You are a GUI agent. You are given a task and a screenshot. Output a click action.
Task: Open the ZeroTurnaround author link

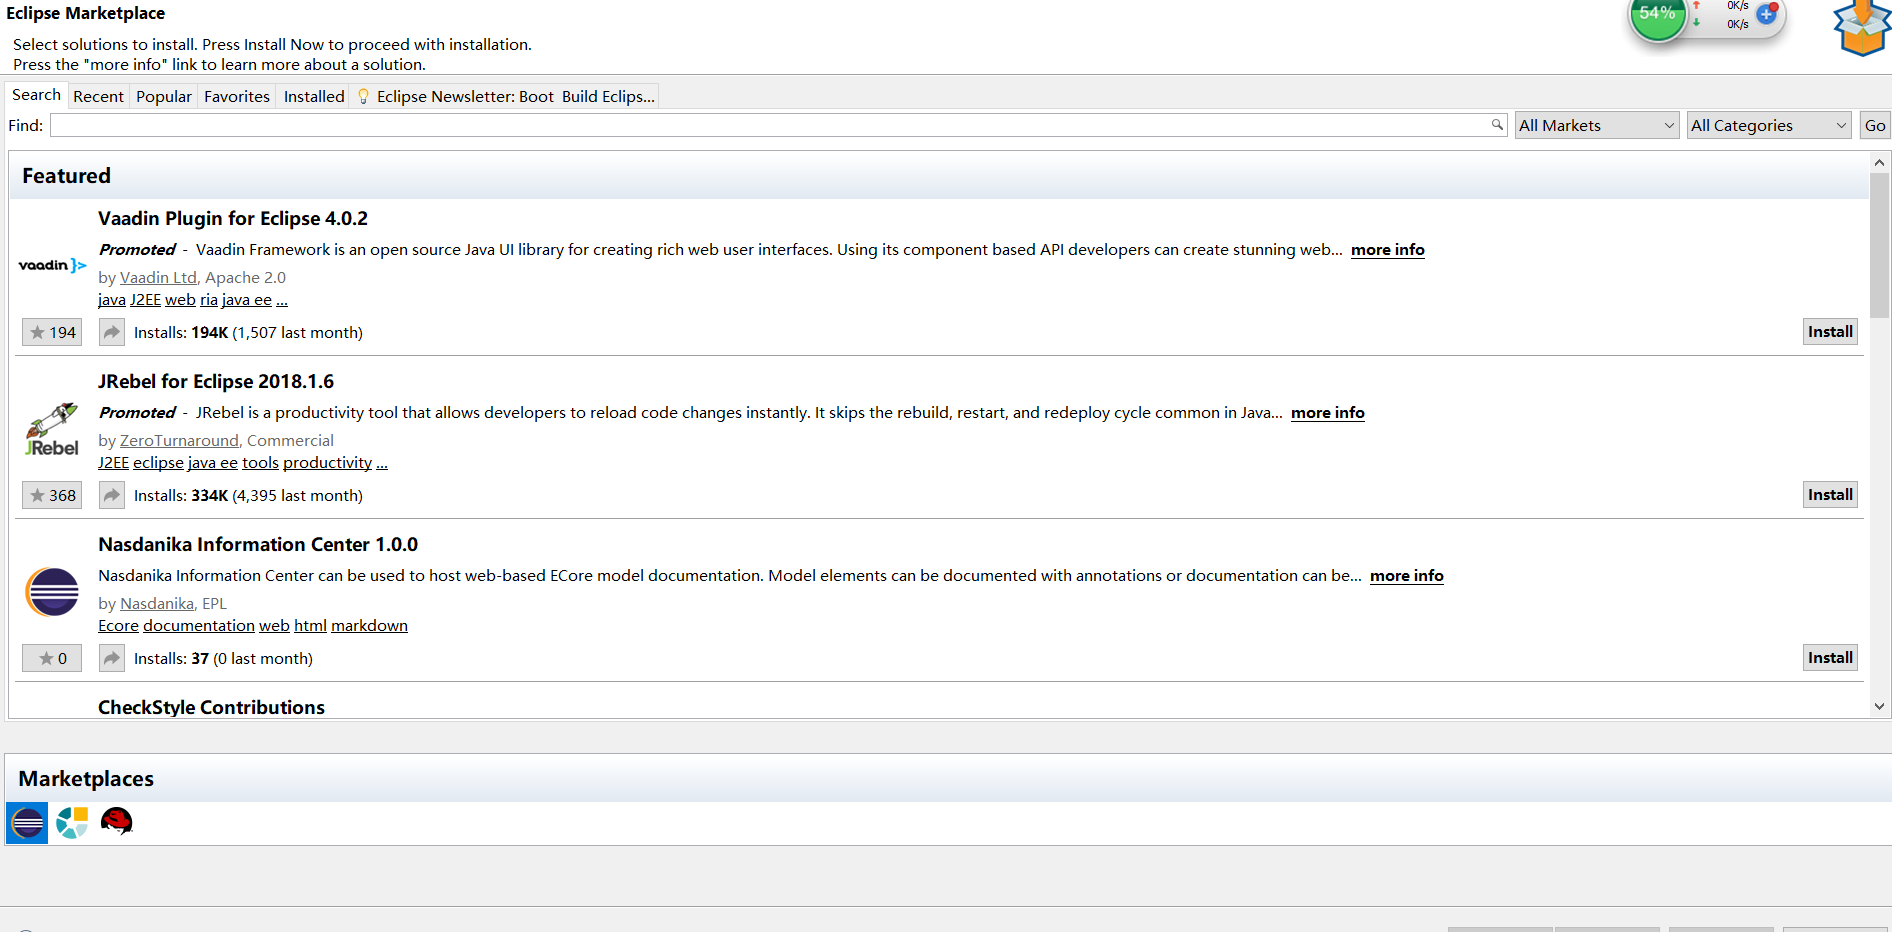point(179,441)
